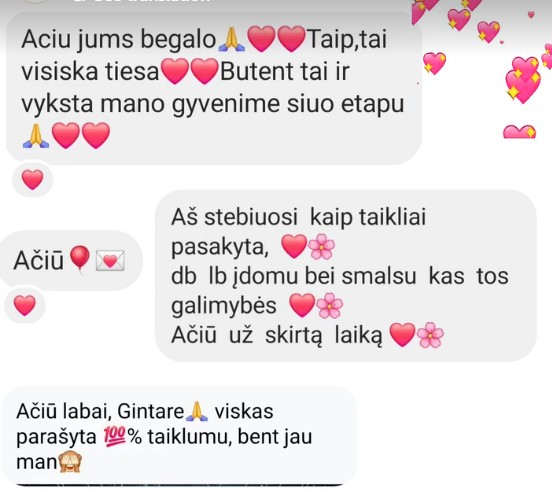
Task: Click the heart reaction under the first message
Action: (x=32, y=179)
